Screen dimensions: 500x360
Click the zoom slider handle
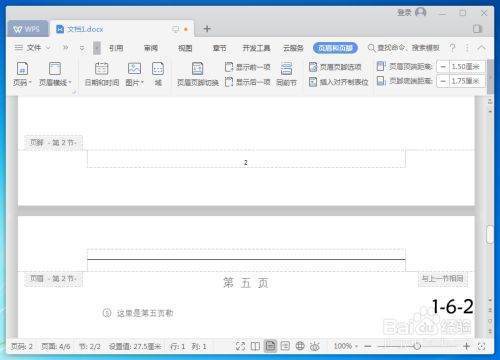click(417, 347)
